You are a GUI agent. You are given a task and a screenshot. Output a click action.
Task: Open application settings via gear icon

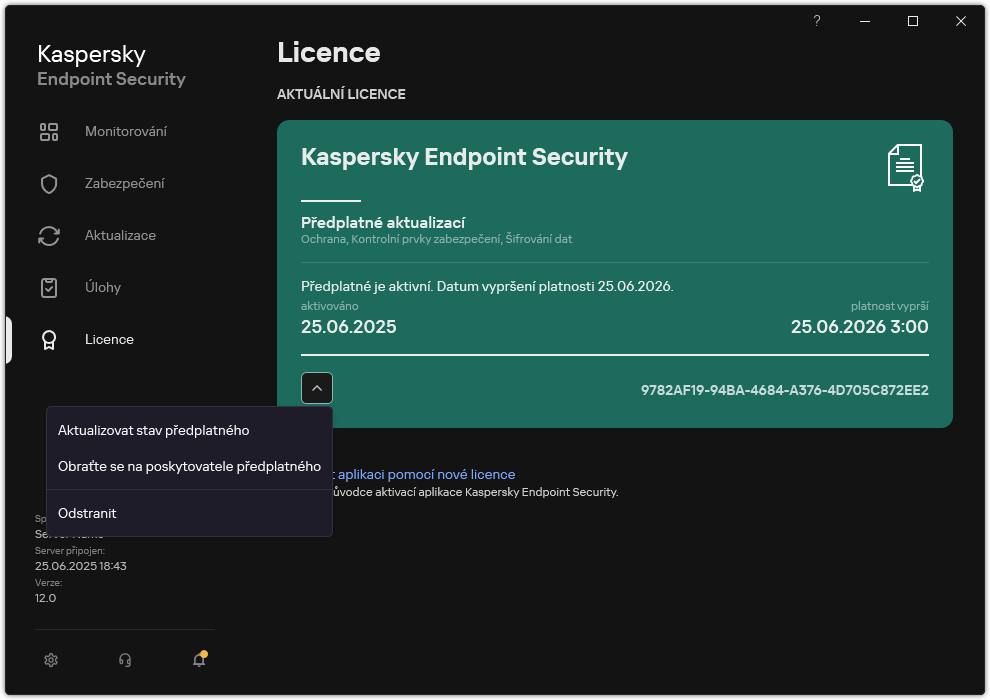coord(50,660)
